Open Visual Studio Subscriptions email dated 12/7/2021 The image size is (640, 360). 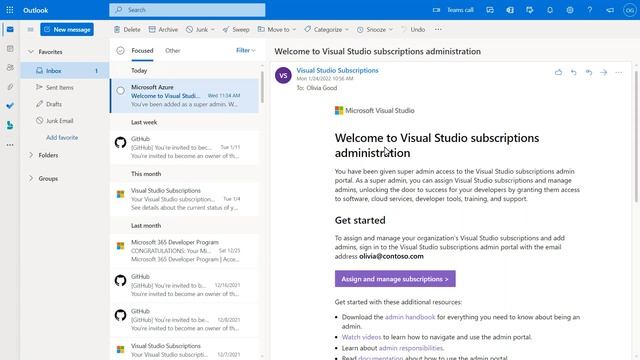pos(184,350)
